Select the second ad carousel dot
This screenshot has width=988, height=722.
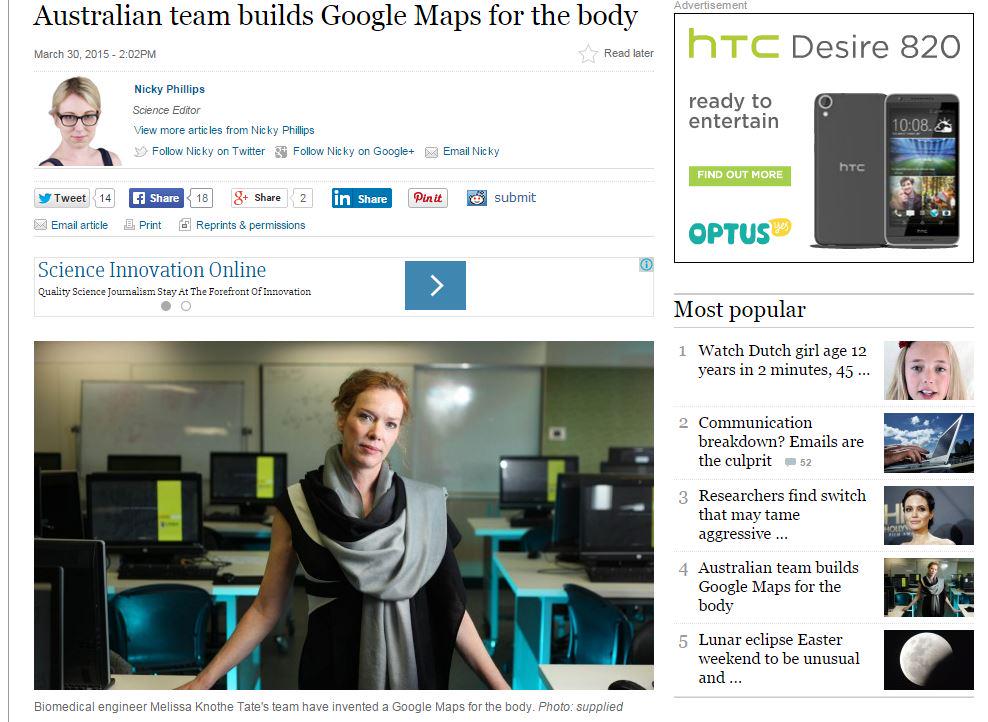[x=186, y=306]
